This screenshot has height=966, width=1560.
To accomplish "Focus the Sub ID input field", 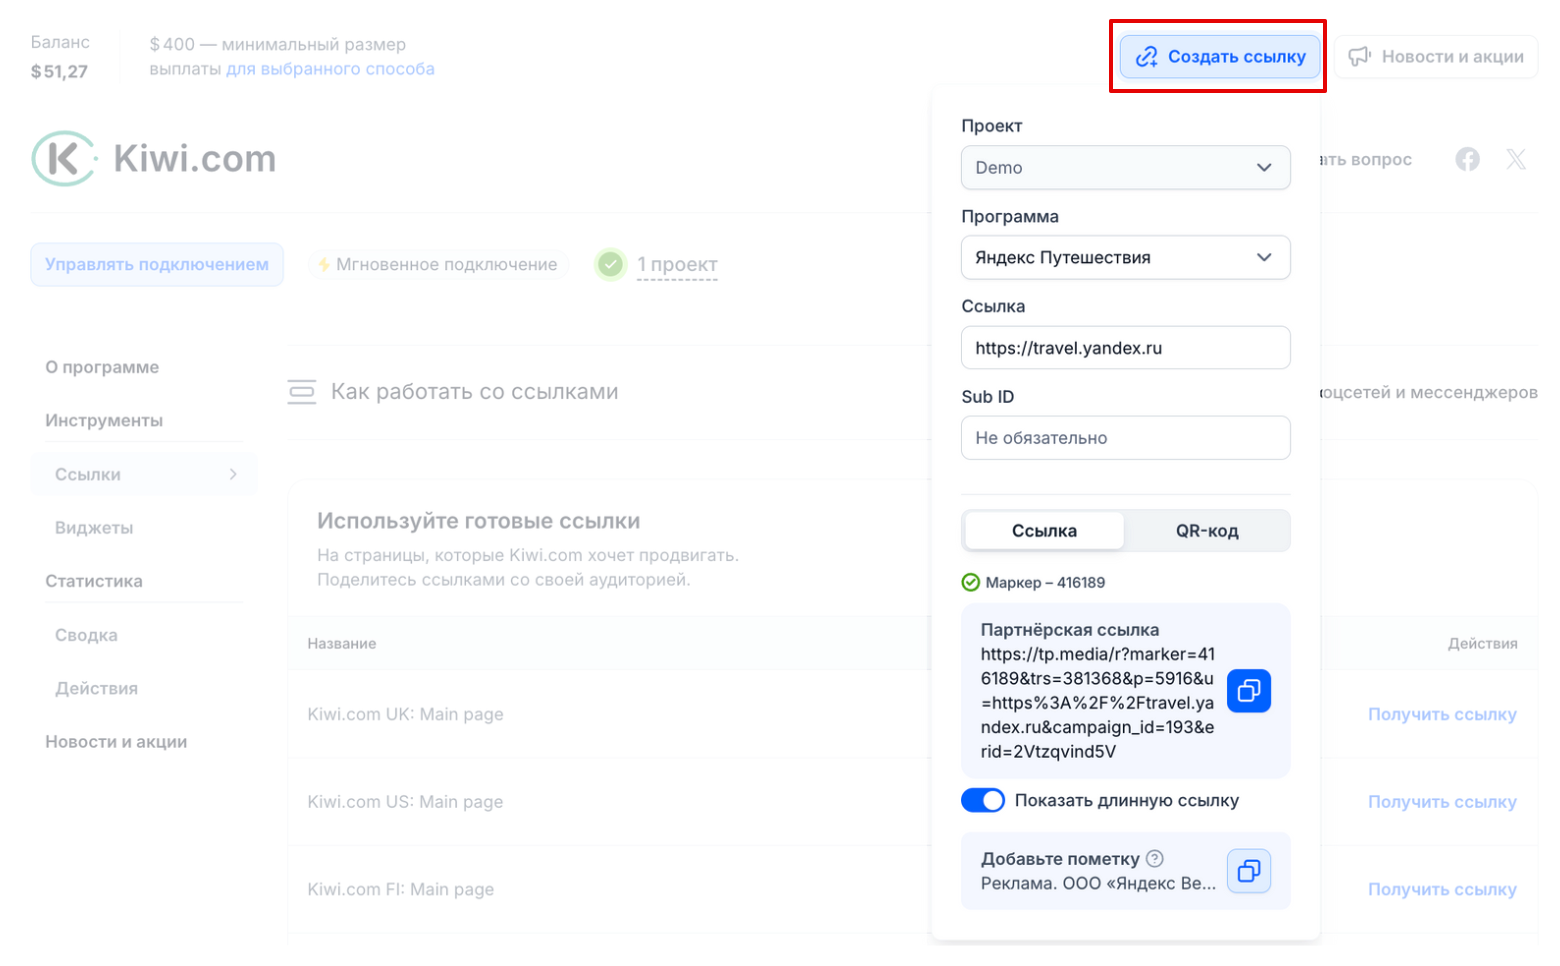I will [x=1125, y=438].
